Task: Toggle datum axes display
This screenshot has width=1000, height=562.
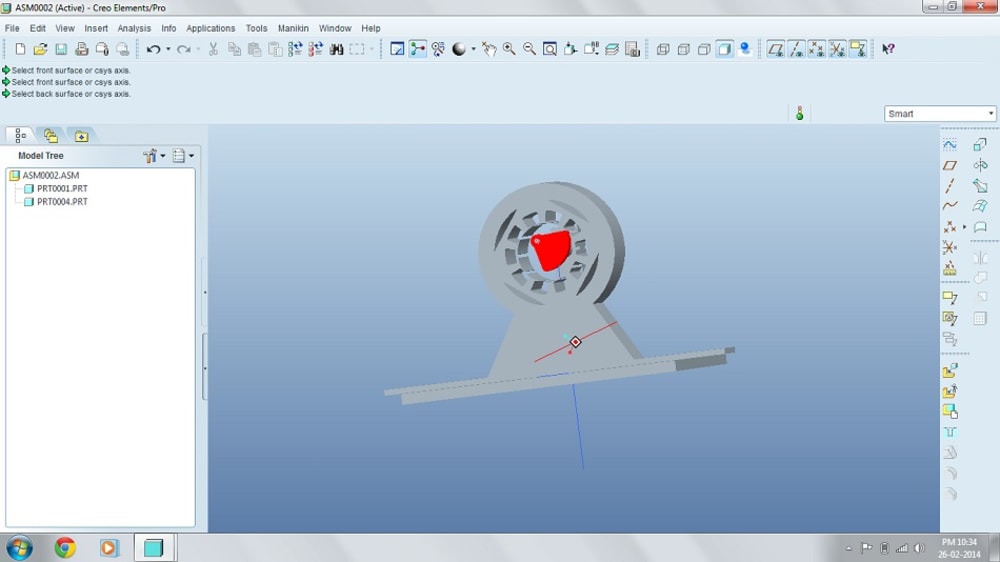Action: 796,49
